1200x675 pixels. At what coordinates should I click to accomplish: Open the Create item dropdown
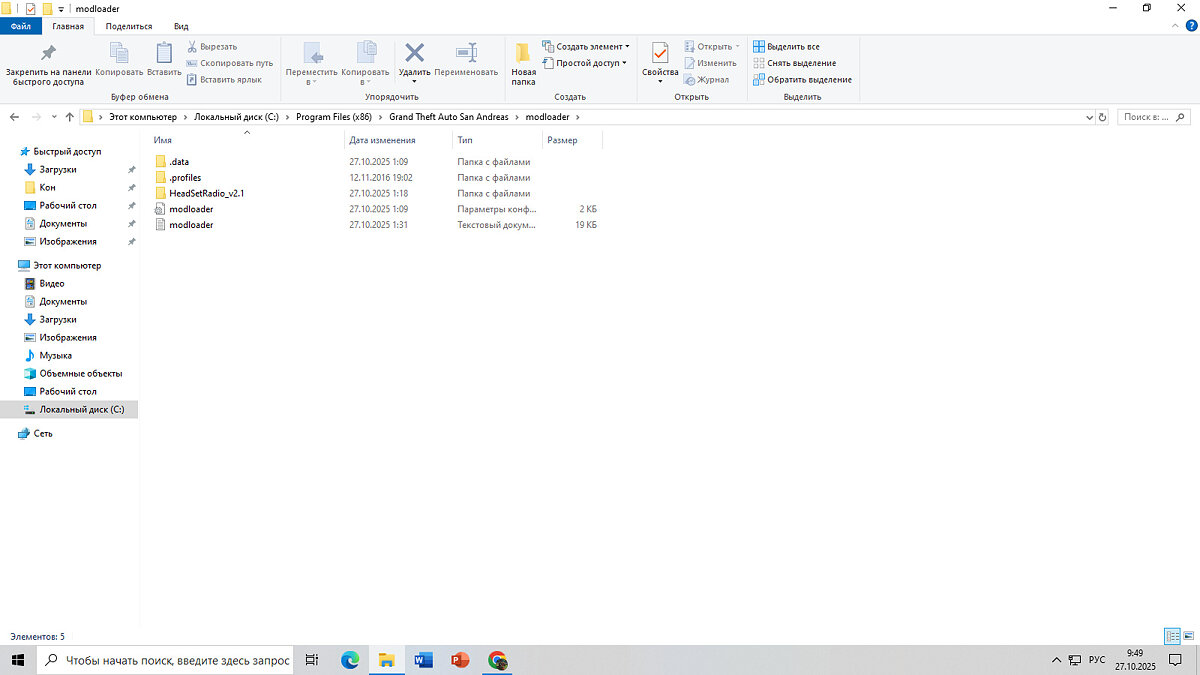[587, 46]
